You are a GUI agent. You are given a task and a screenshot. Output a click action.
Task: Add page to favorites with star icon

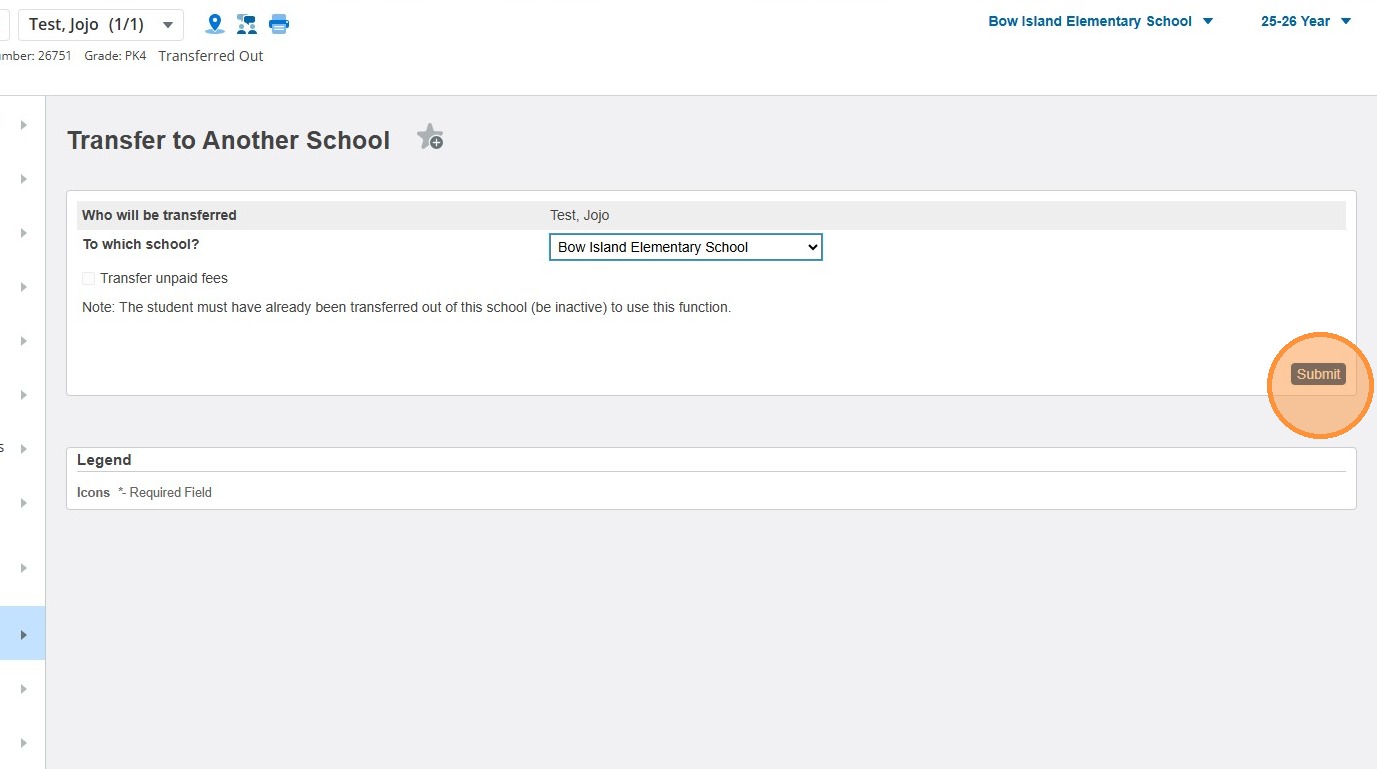pos(430,138)
